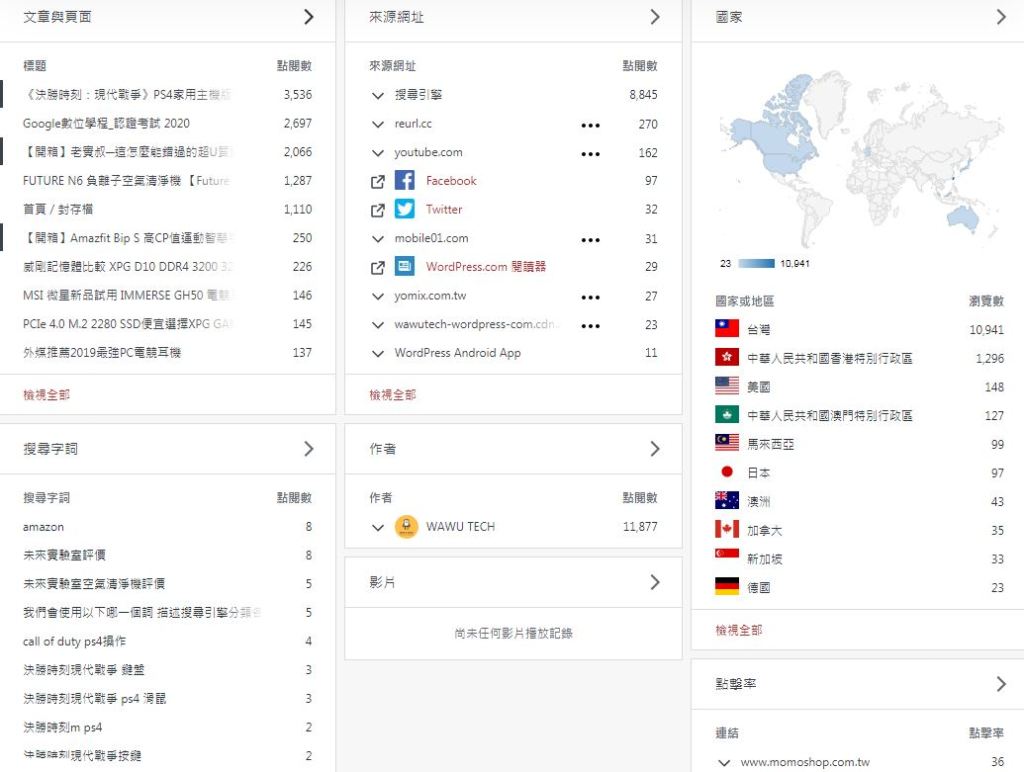Image resolution: width=1024 pixels, height=772 pixels.
Task: Click the Taiwan flag icon
Action: 727,329
